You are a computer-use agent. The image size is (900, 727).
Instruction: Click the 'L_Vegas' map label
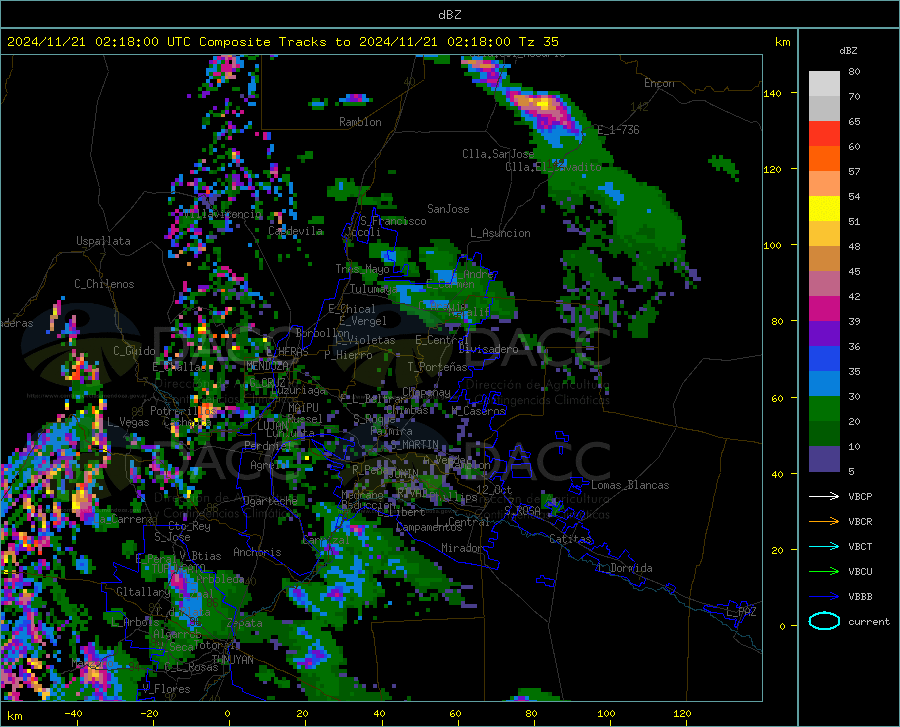pos(128,422)
